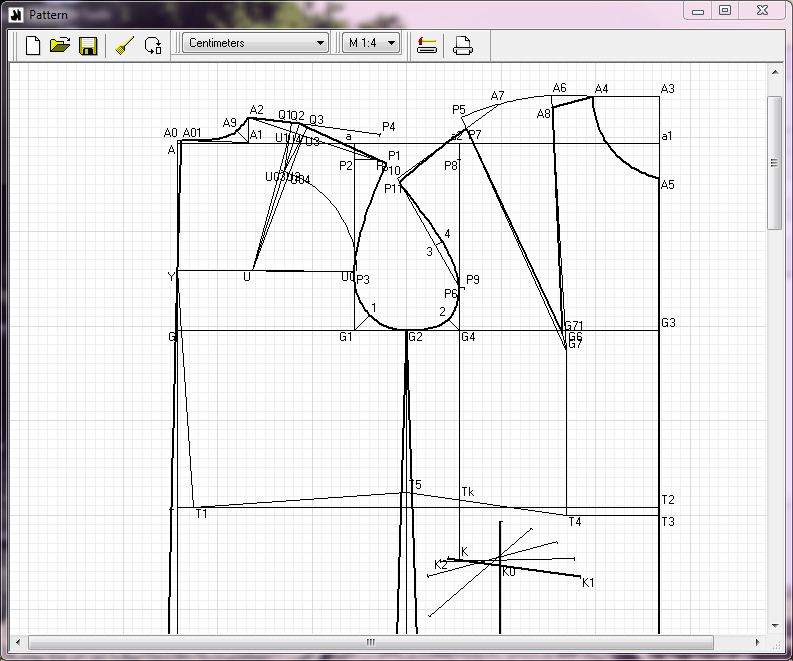Click the vertical scrollbar down arrow

point(775,626)
